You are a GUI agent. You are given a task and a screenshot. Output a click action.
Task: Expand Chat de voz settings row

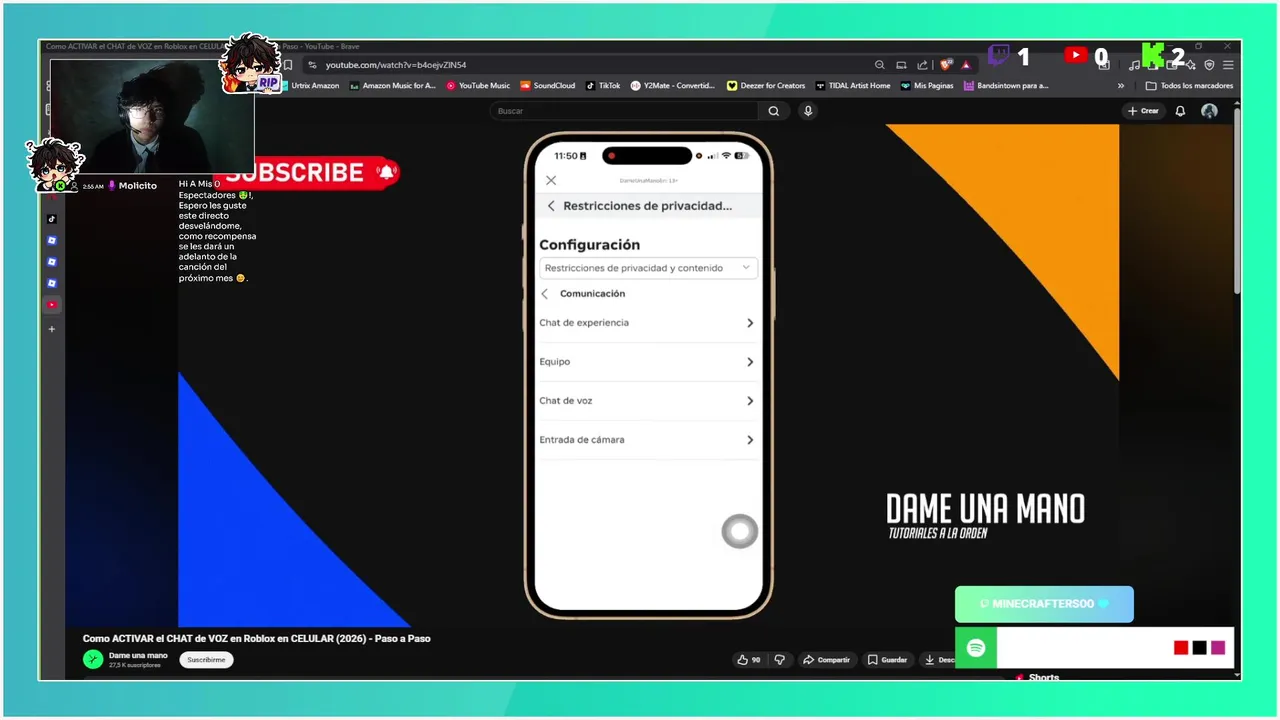point(648,401)
